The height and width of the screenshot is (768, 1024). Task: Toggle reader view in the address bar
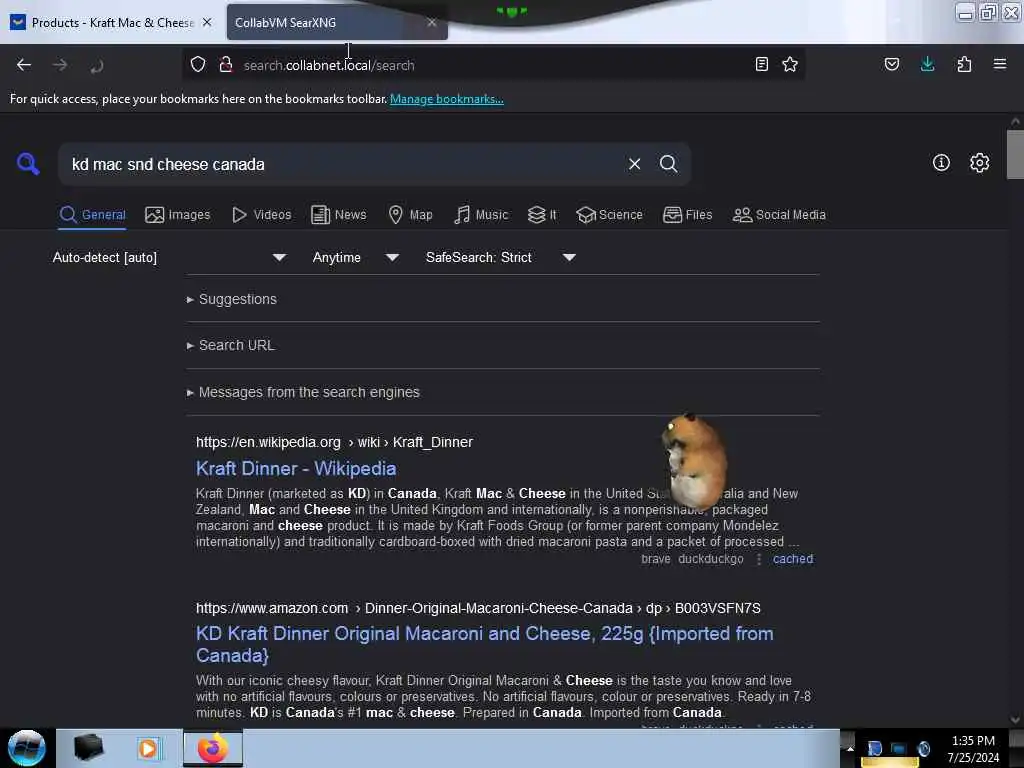[761, 64]
